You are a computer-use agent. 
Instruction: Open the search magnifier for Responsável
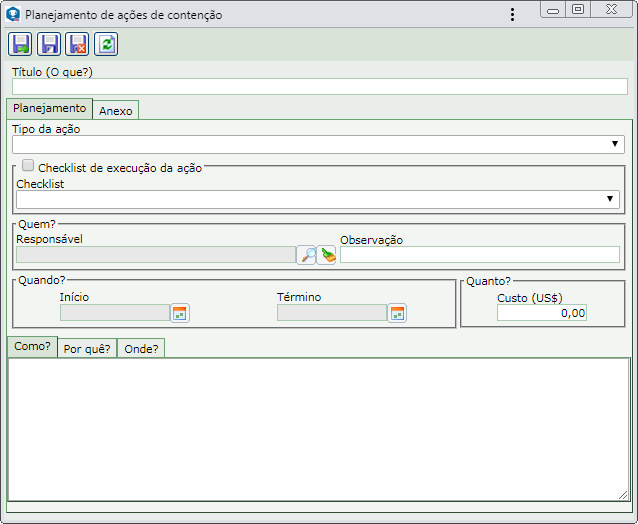tap(306, 255)
